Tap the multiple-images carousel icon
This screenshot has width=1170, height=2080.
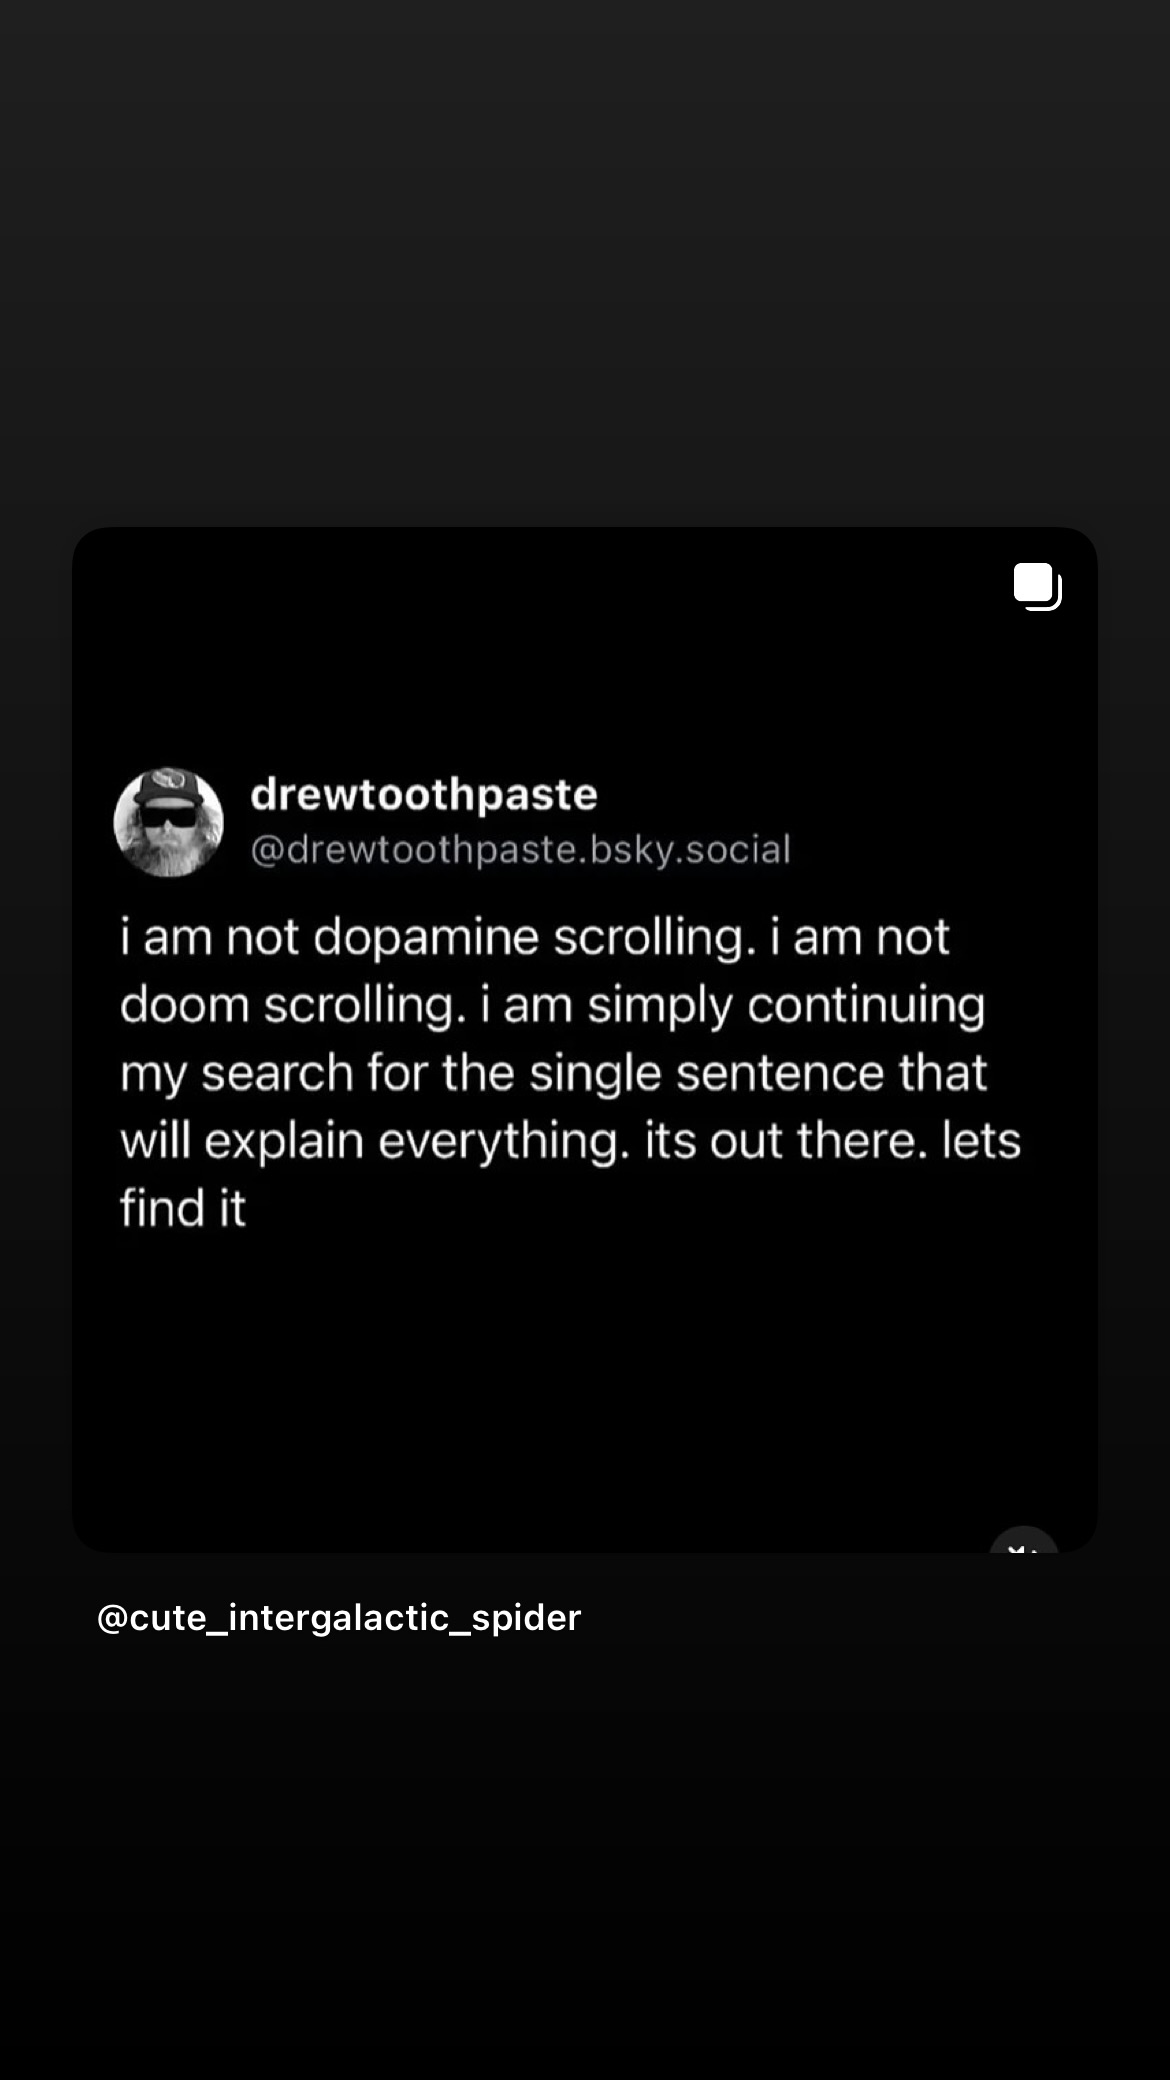[1037, 586]
